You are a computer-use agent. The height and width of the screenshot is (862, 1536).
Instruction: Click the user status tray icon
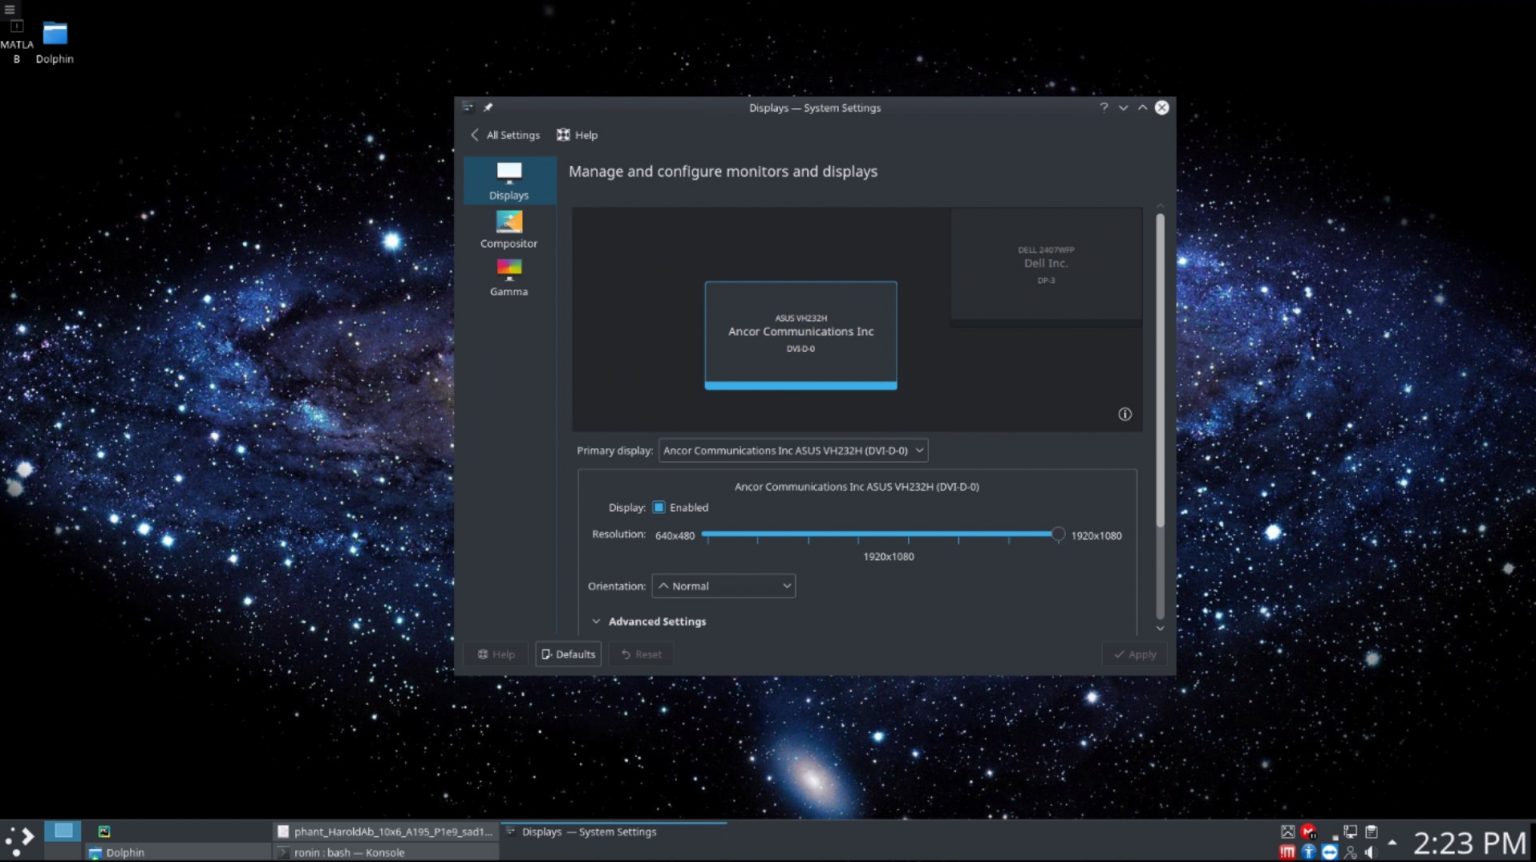[x=1350, y=853]
